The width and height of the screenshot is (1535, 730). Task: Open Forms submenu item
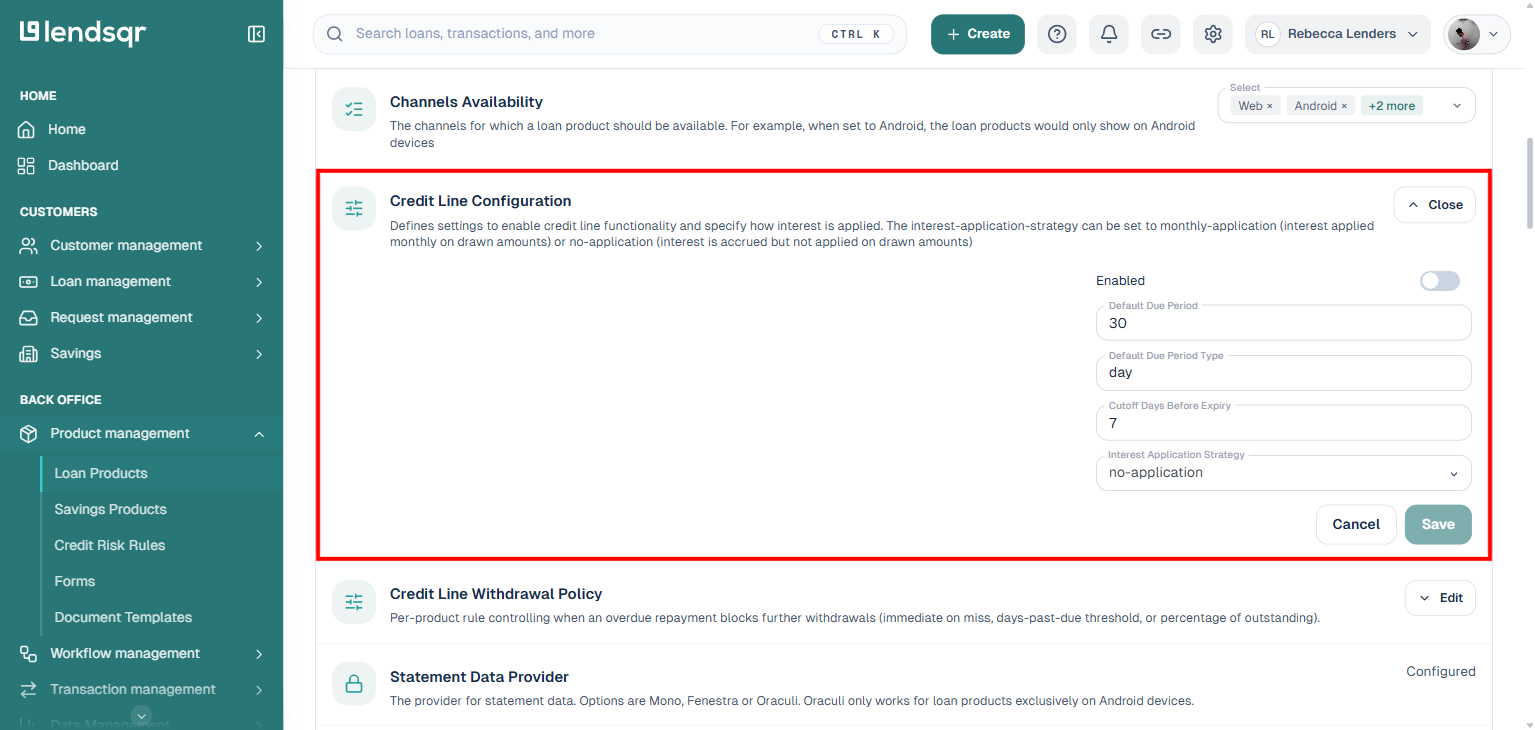pos(75,582)
